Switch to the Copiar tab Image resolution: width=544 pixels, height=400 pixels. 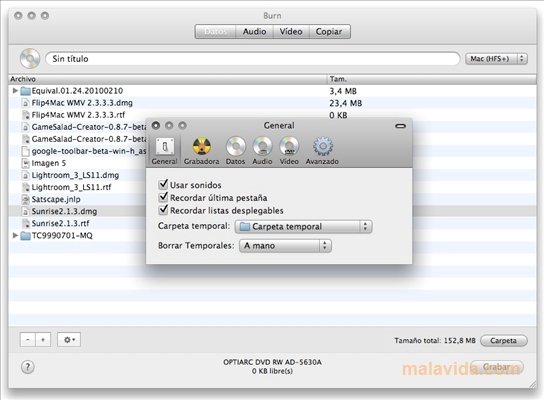pyautogui.click(x=329, y=32)
